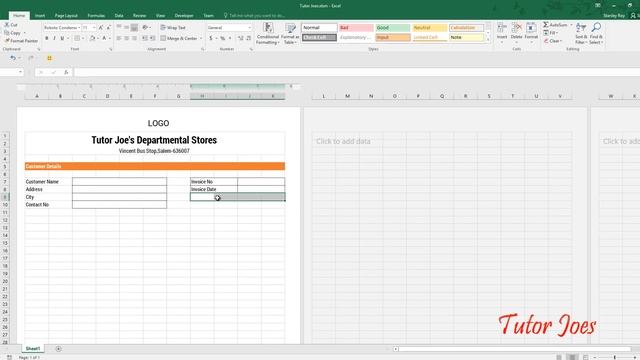This screenshot has height=360, width=640.
Task: Click the Decrease Font Size icon
Action: tap(109, 27)
